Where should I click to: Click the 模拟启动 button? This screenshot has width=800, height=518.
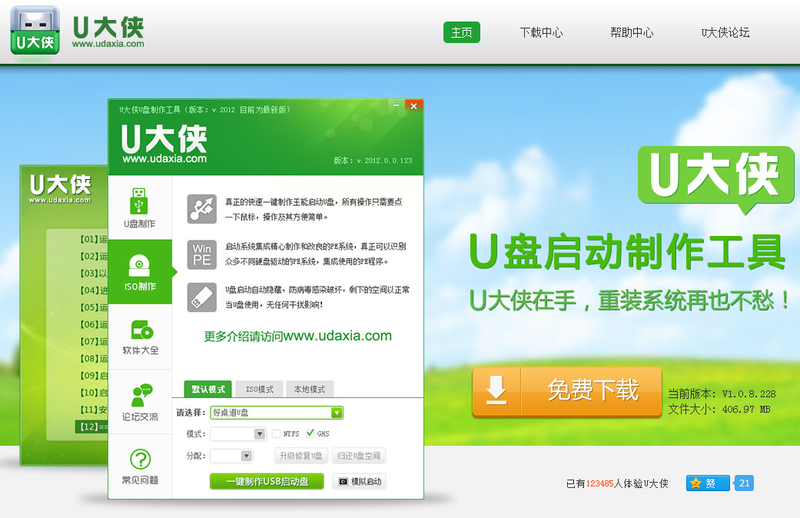click(359, 481)
